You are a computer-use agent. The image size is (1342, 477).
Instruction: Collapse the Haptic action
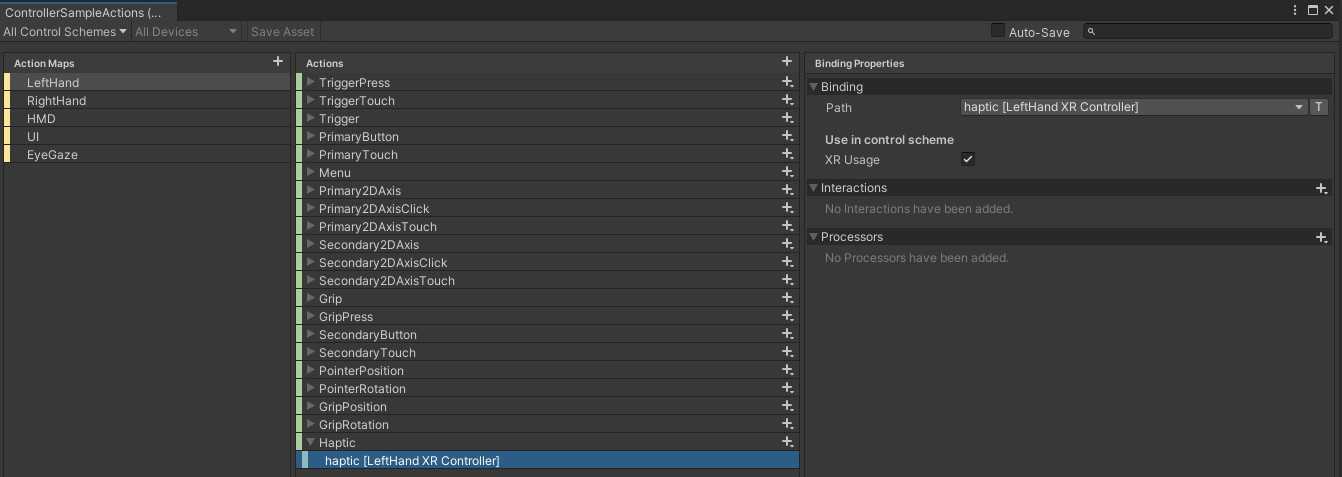(x=311, y=442)
